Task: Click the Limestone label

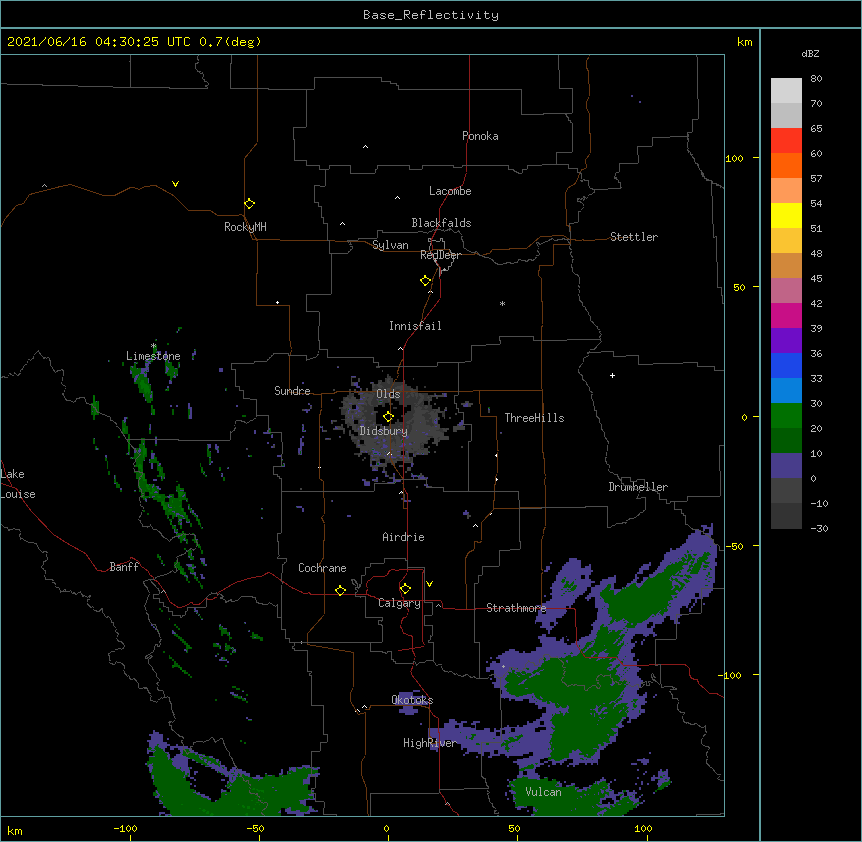Action: click(153, 356)
